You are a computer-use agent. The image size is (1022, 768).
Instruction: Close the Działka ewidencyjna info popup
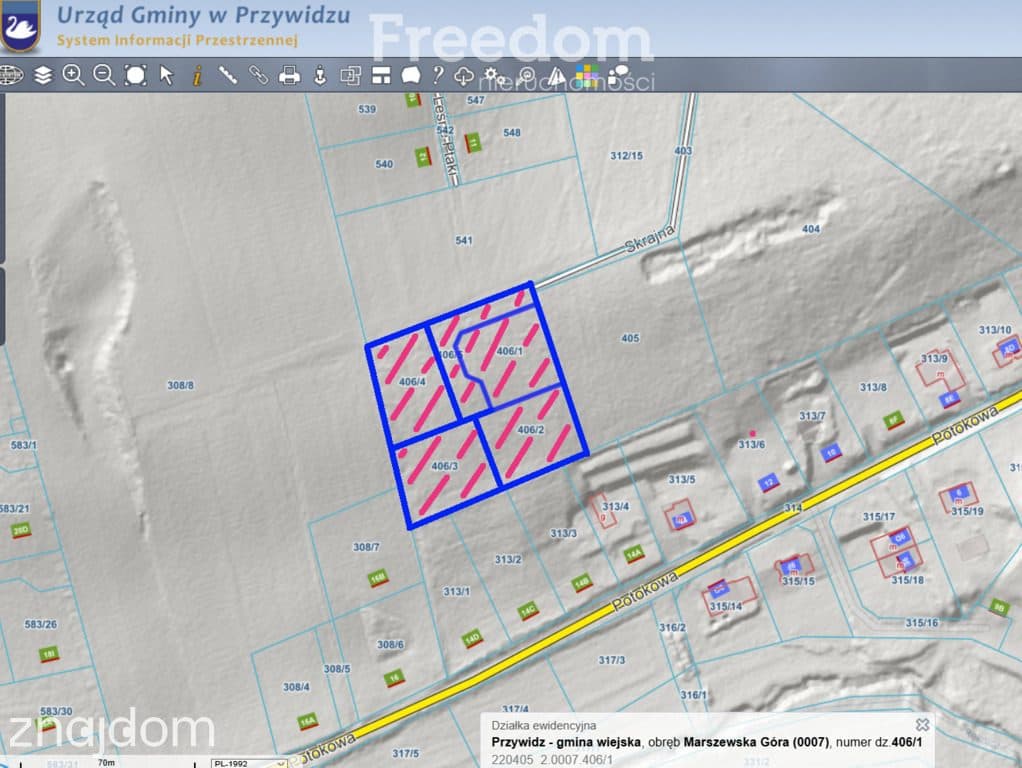922,725
